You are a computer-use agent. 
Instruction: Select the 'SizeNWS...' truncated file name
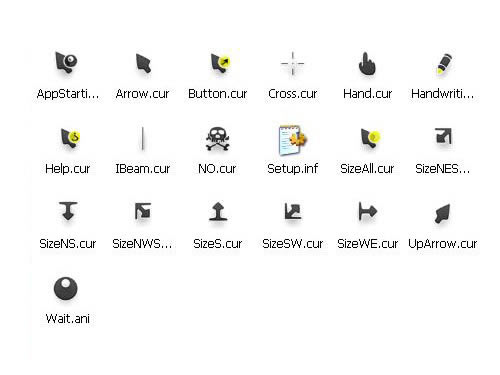tap(142, 244)
